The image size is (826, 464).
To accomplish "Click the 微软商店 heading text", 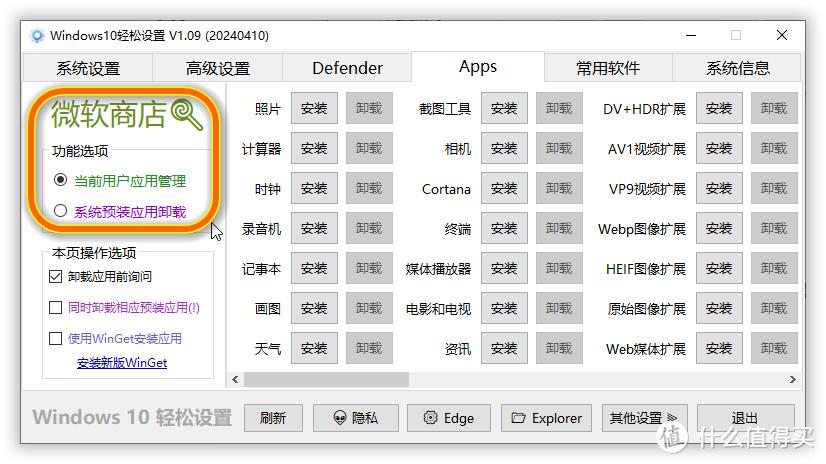I will point(109,114).
